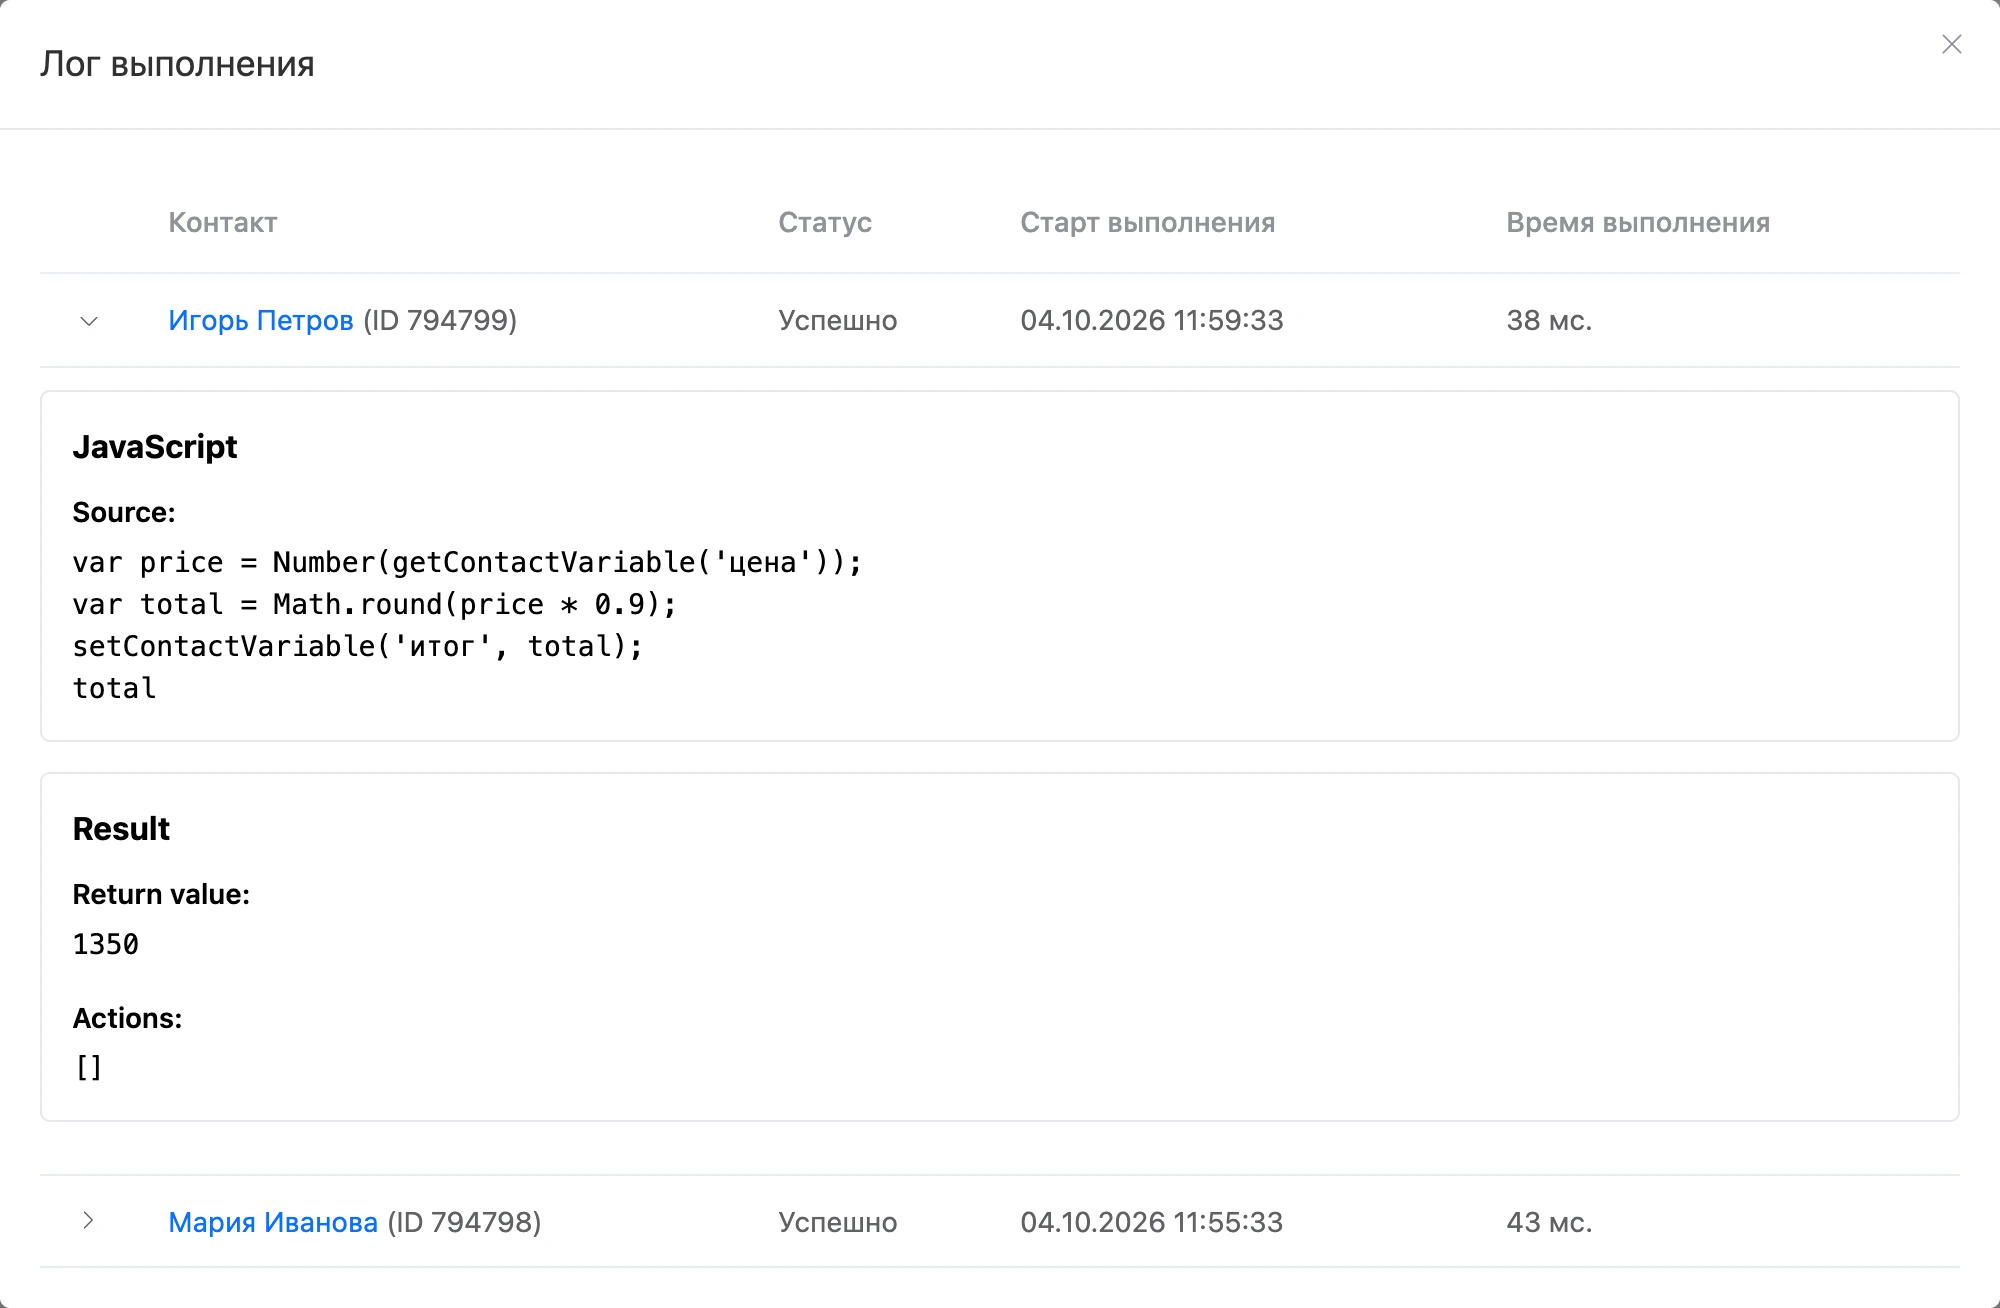Click the Контакт column header

tap(223, 222)
